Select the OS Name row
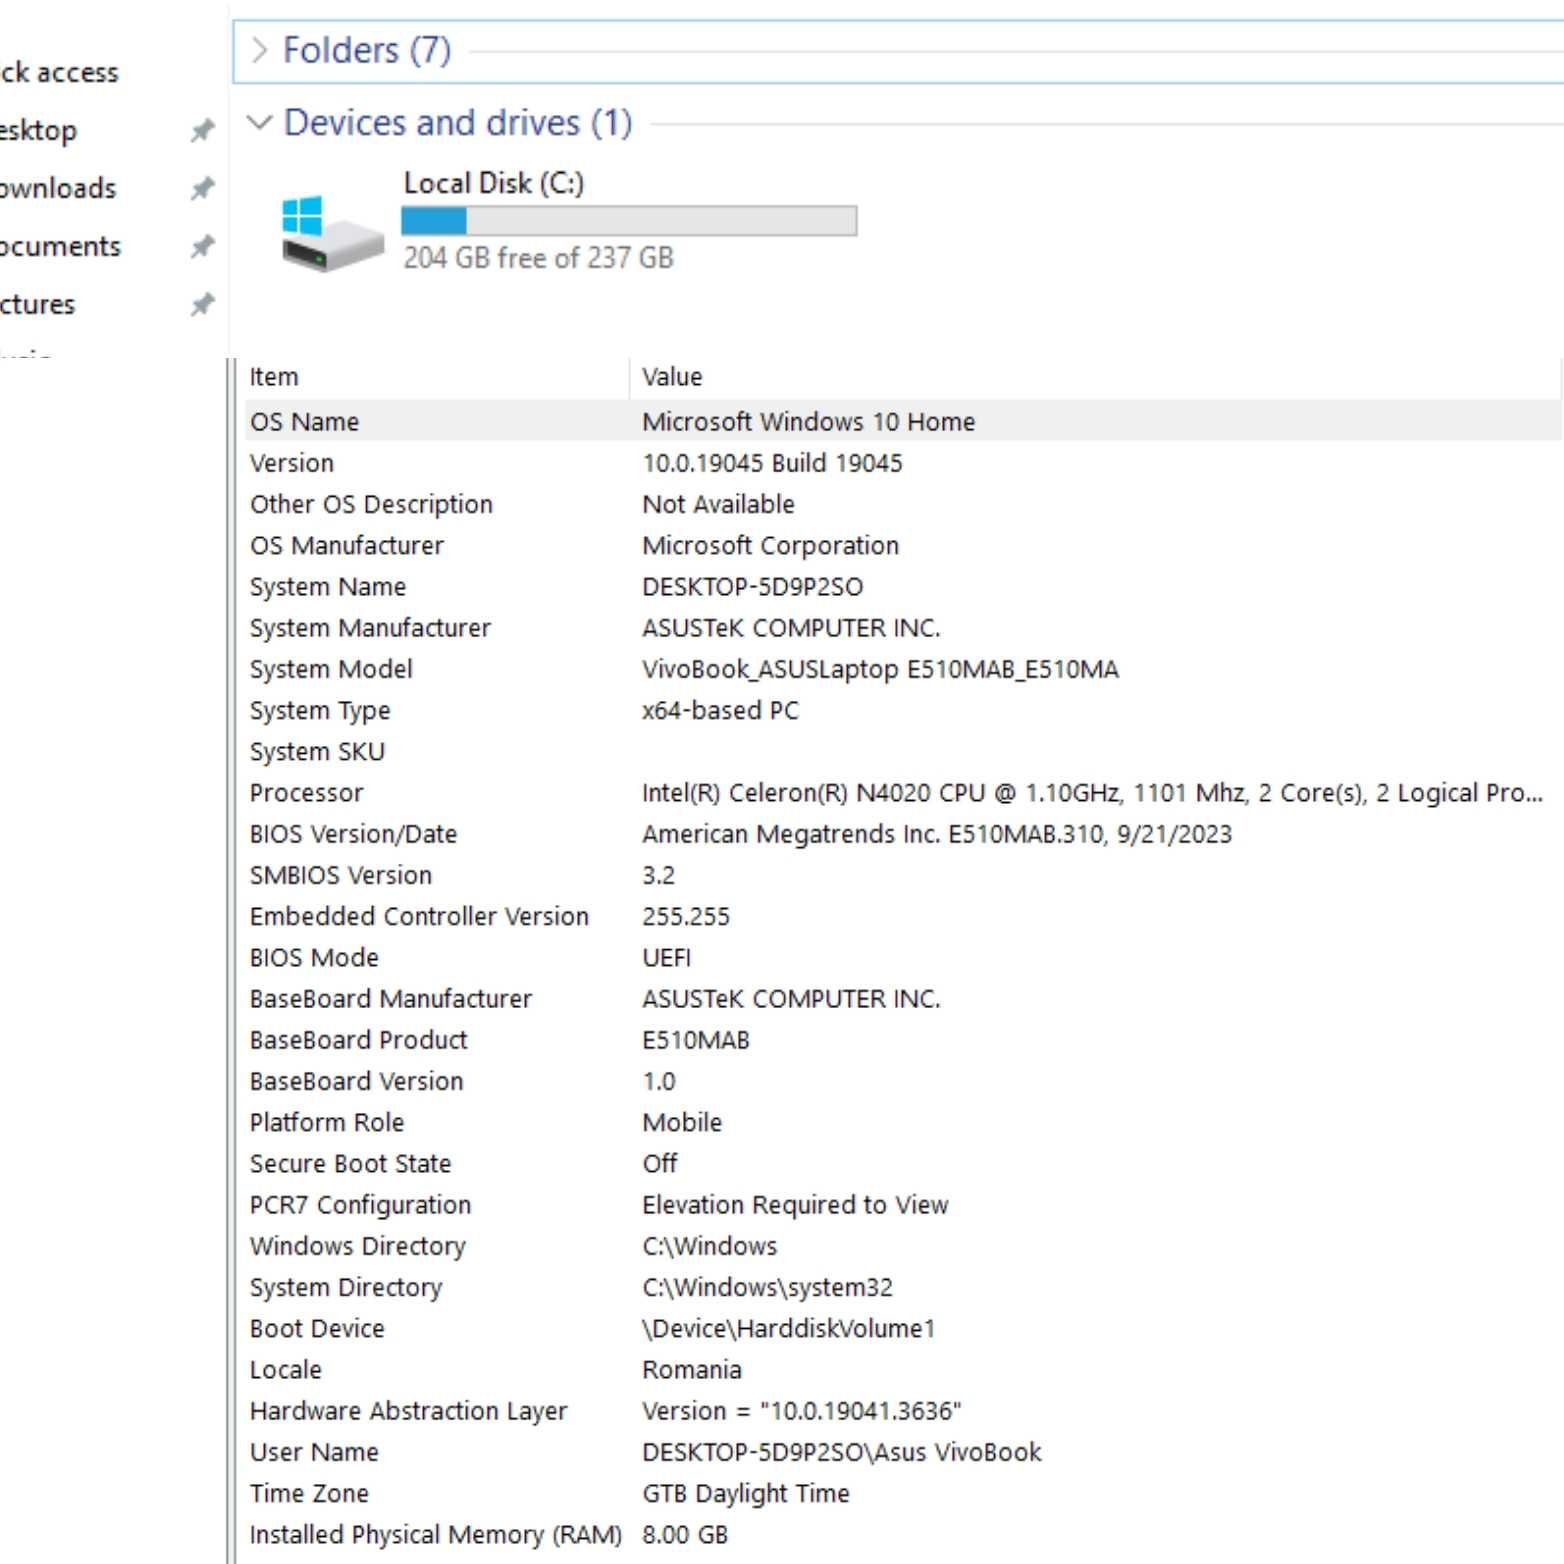Screen dimensions: 1564x1564 point(903,421)
